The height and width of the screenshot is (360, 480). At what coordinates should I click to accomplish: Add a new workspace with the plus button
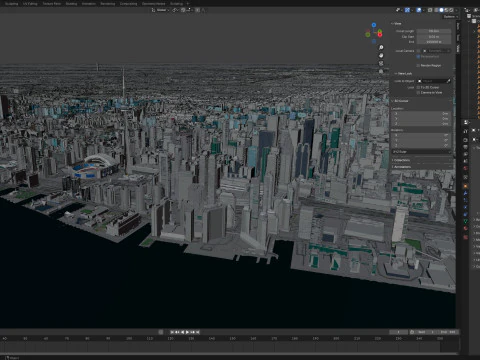[x=188, y=4]
